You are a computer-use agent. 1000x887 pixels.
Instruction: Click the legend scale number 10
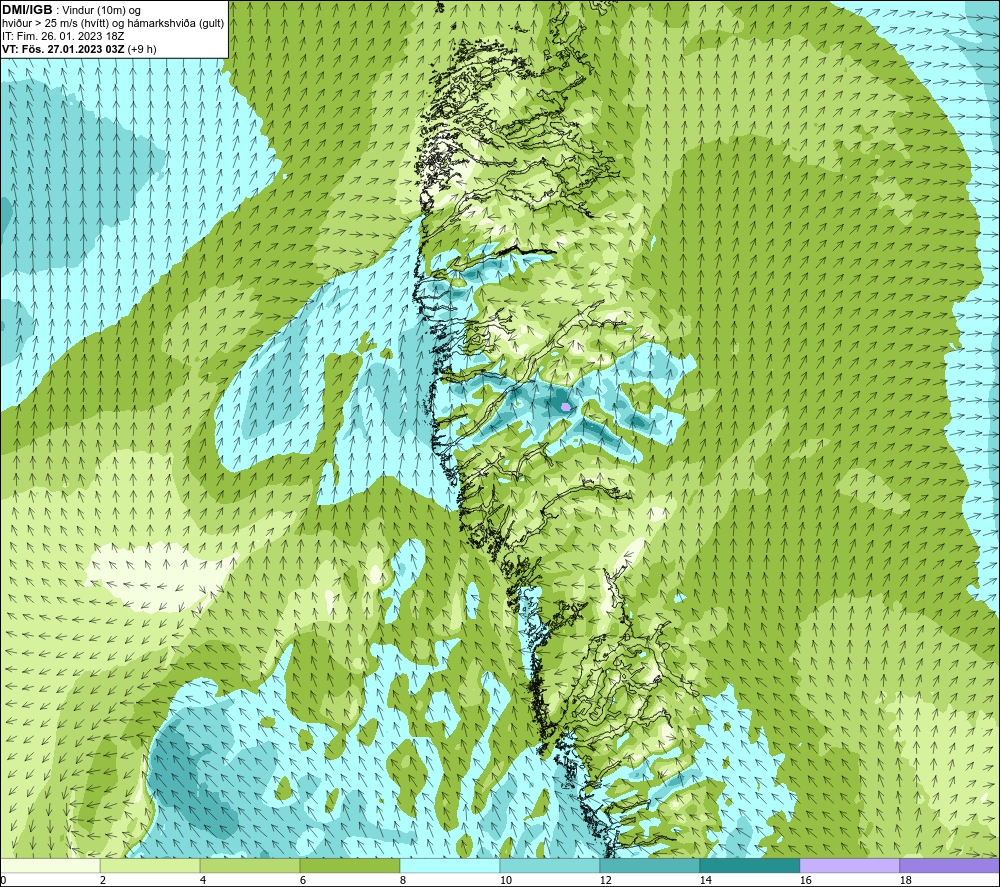tap(505, 881)
